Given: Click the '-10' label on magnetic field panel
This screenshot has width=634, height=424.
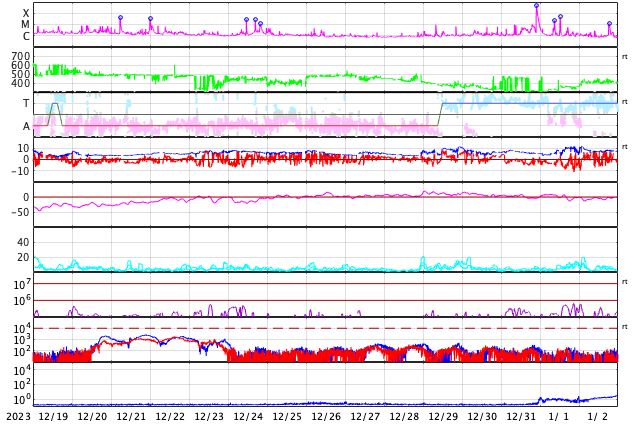Looking at the screenshot, I should click(x=21, y=171).
